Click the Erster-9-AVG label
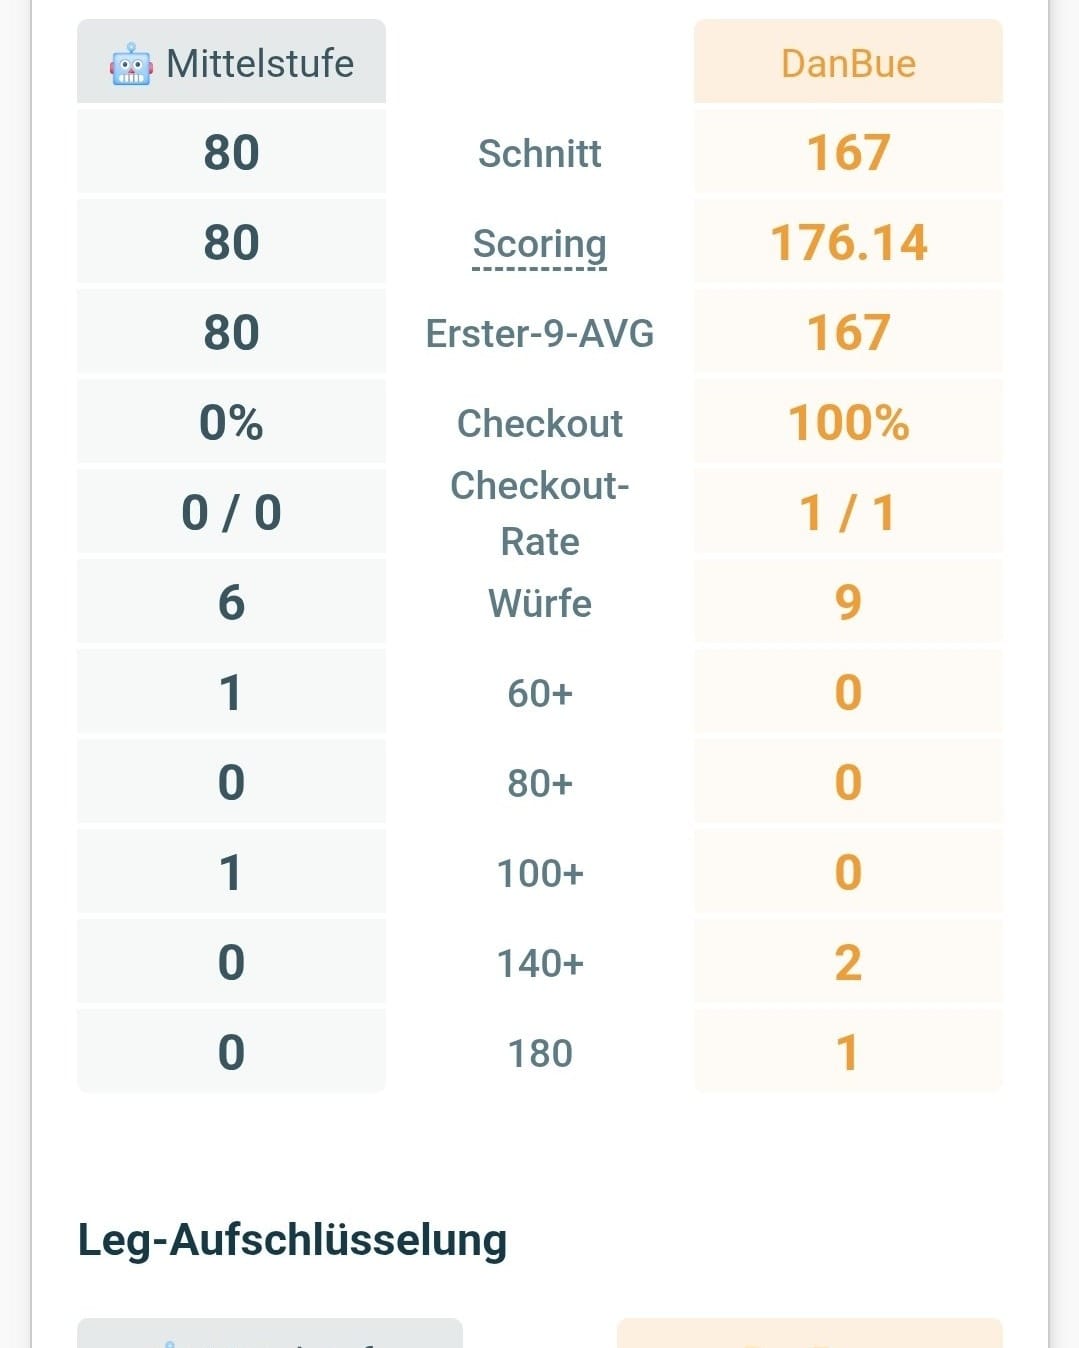The image size is (1079, 1348). coord(540,333)
